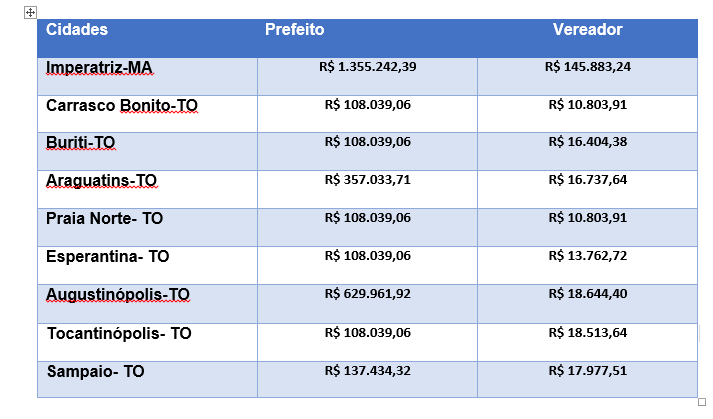Click the Augustinópolis-TO cell
The image size is (713, 419).
tap(118, 295)
